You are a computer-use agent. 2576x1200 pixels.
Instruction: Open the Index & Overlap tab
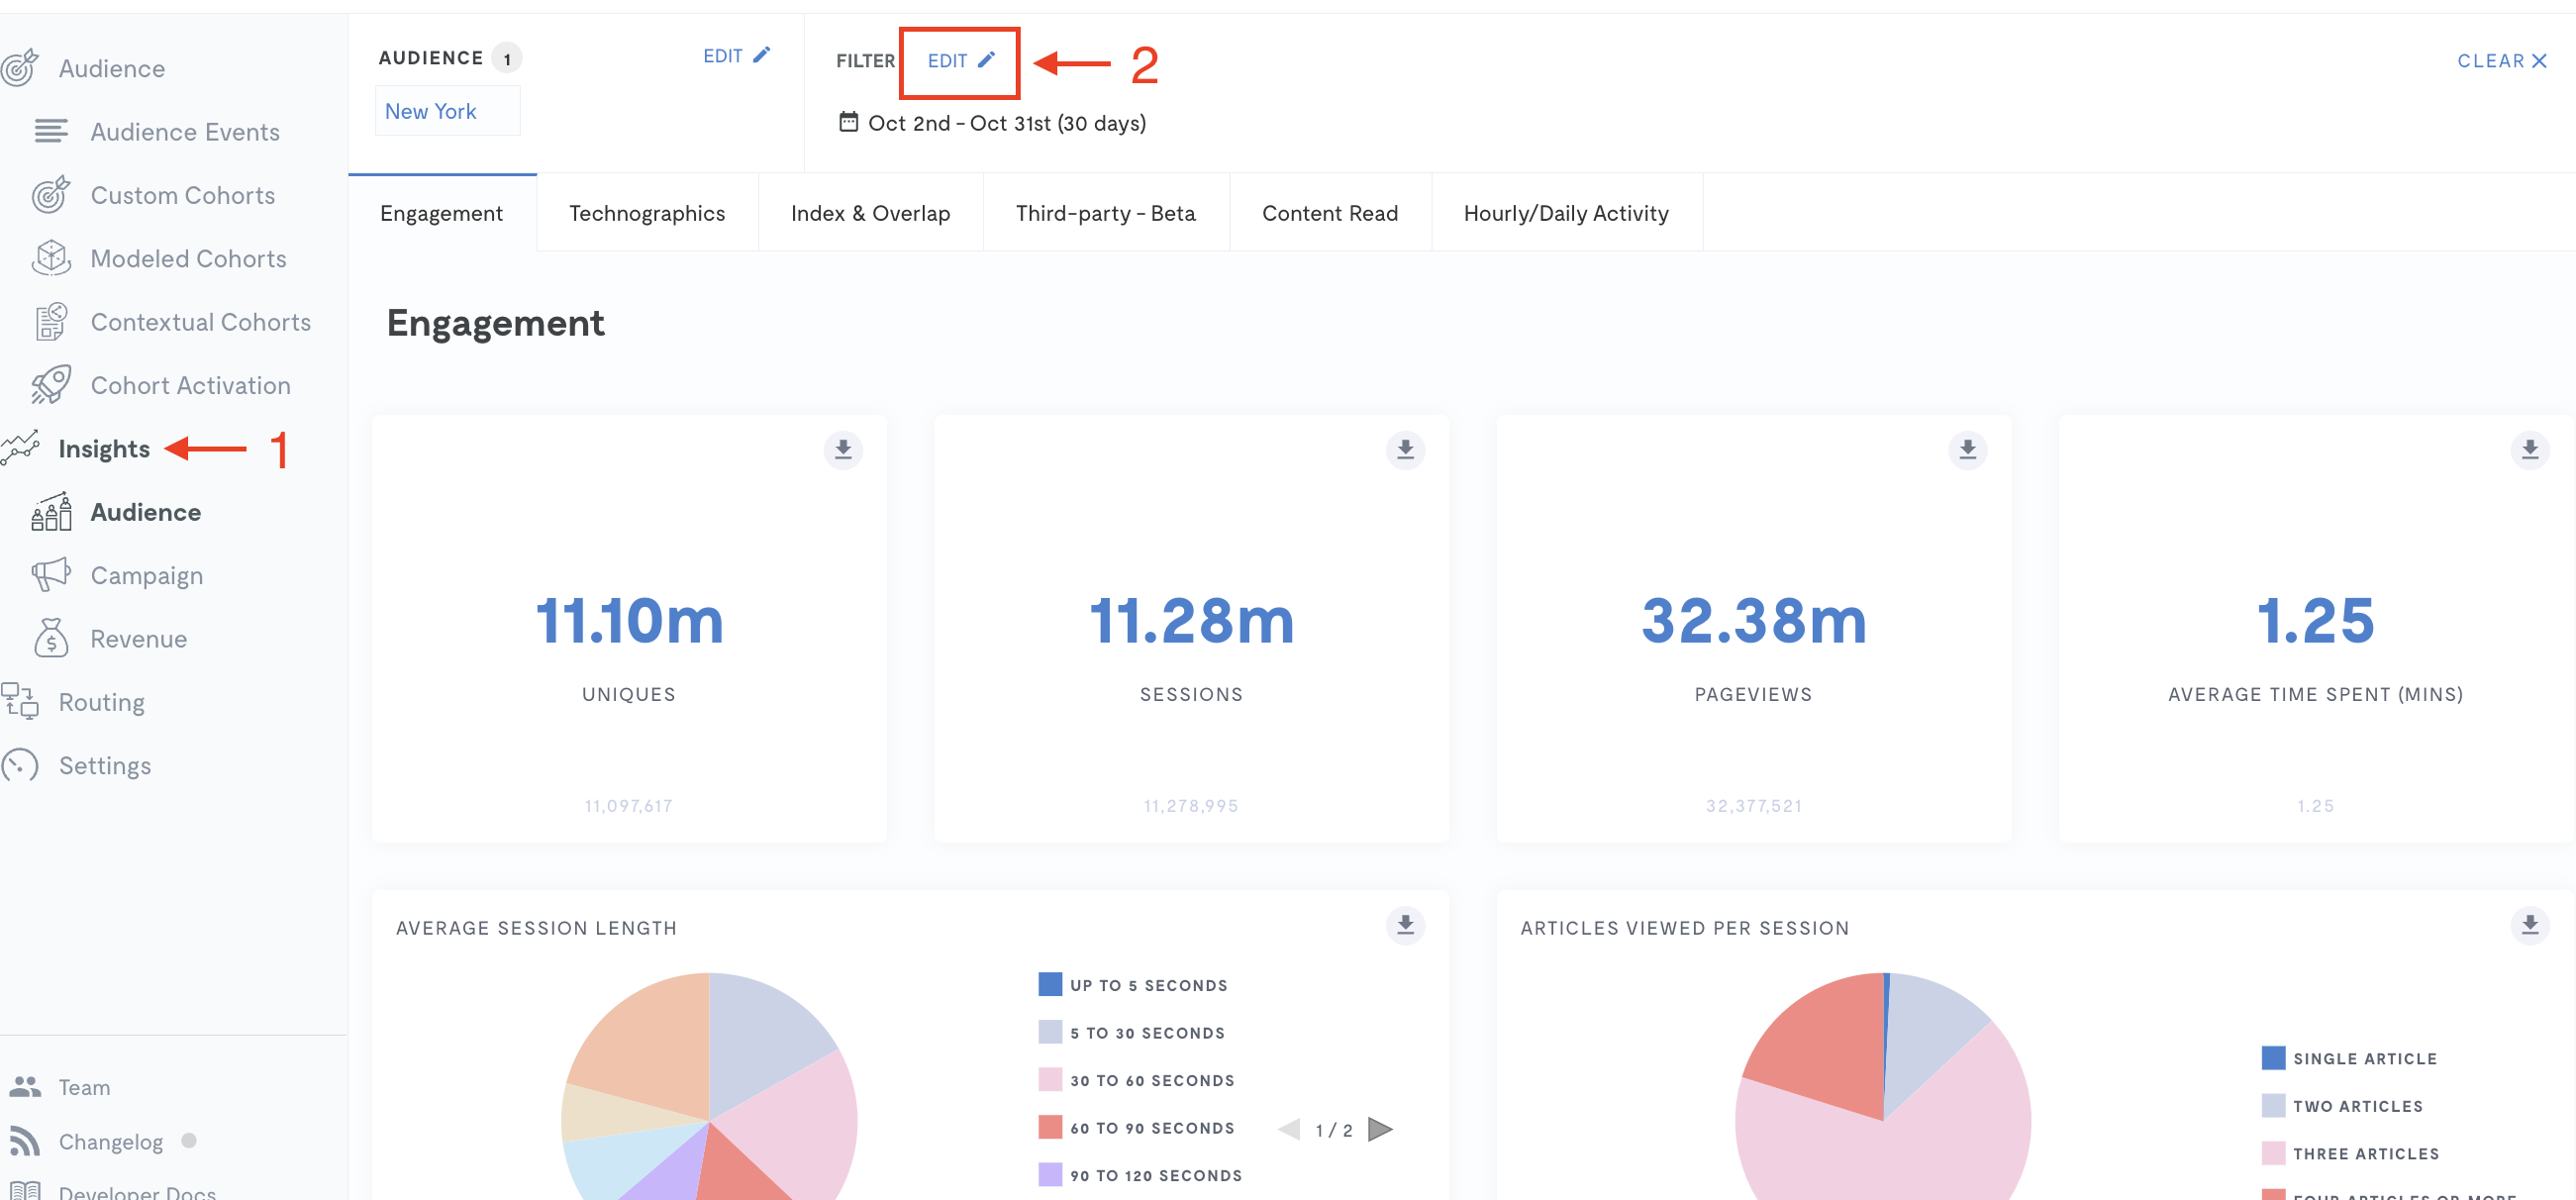[870, 213]
